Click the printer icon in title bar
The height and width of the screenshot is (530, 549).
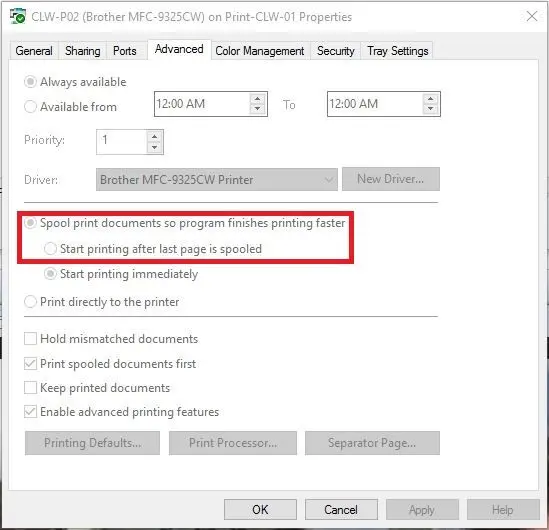(x=18, y=16)
